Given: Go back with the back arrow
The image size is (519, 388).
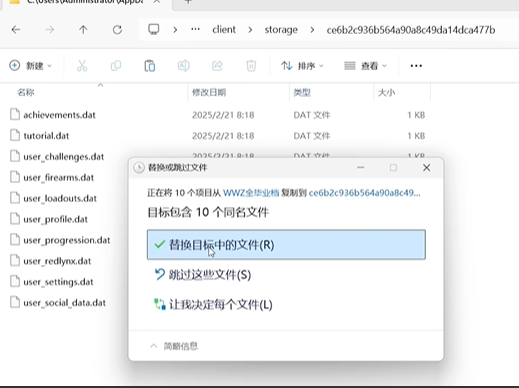Looking at the screenshot, I should pyautogui.click(x=16, y=30).
